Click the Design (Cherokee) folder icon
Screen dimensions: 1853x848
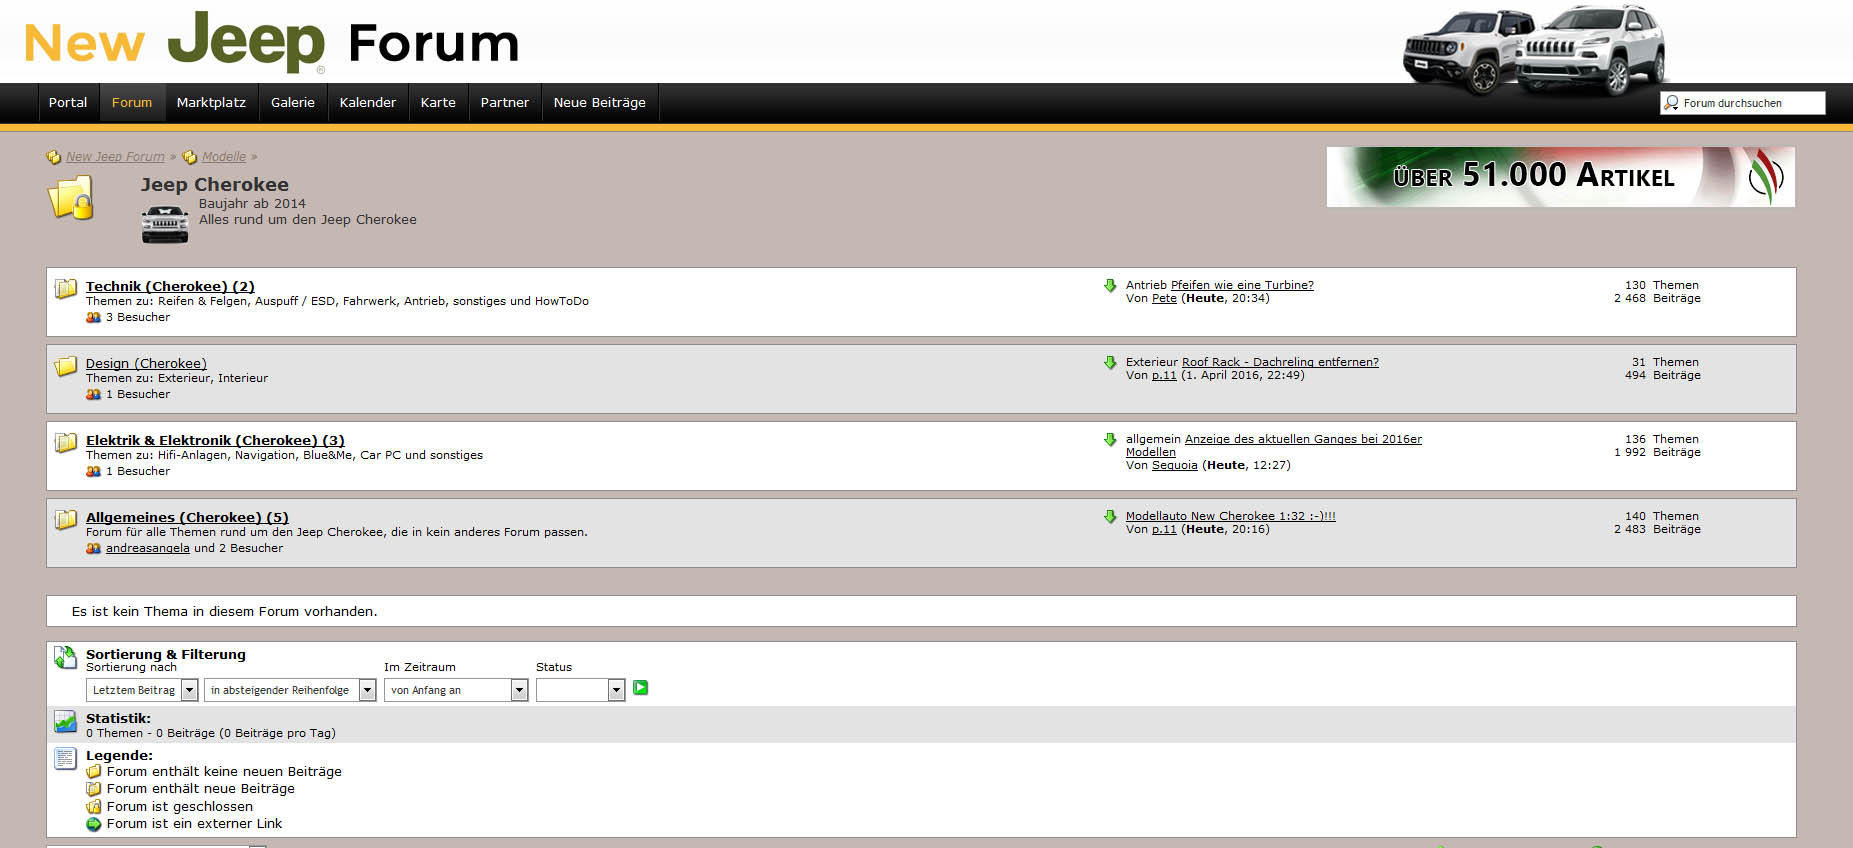click(66, 366)
